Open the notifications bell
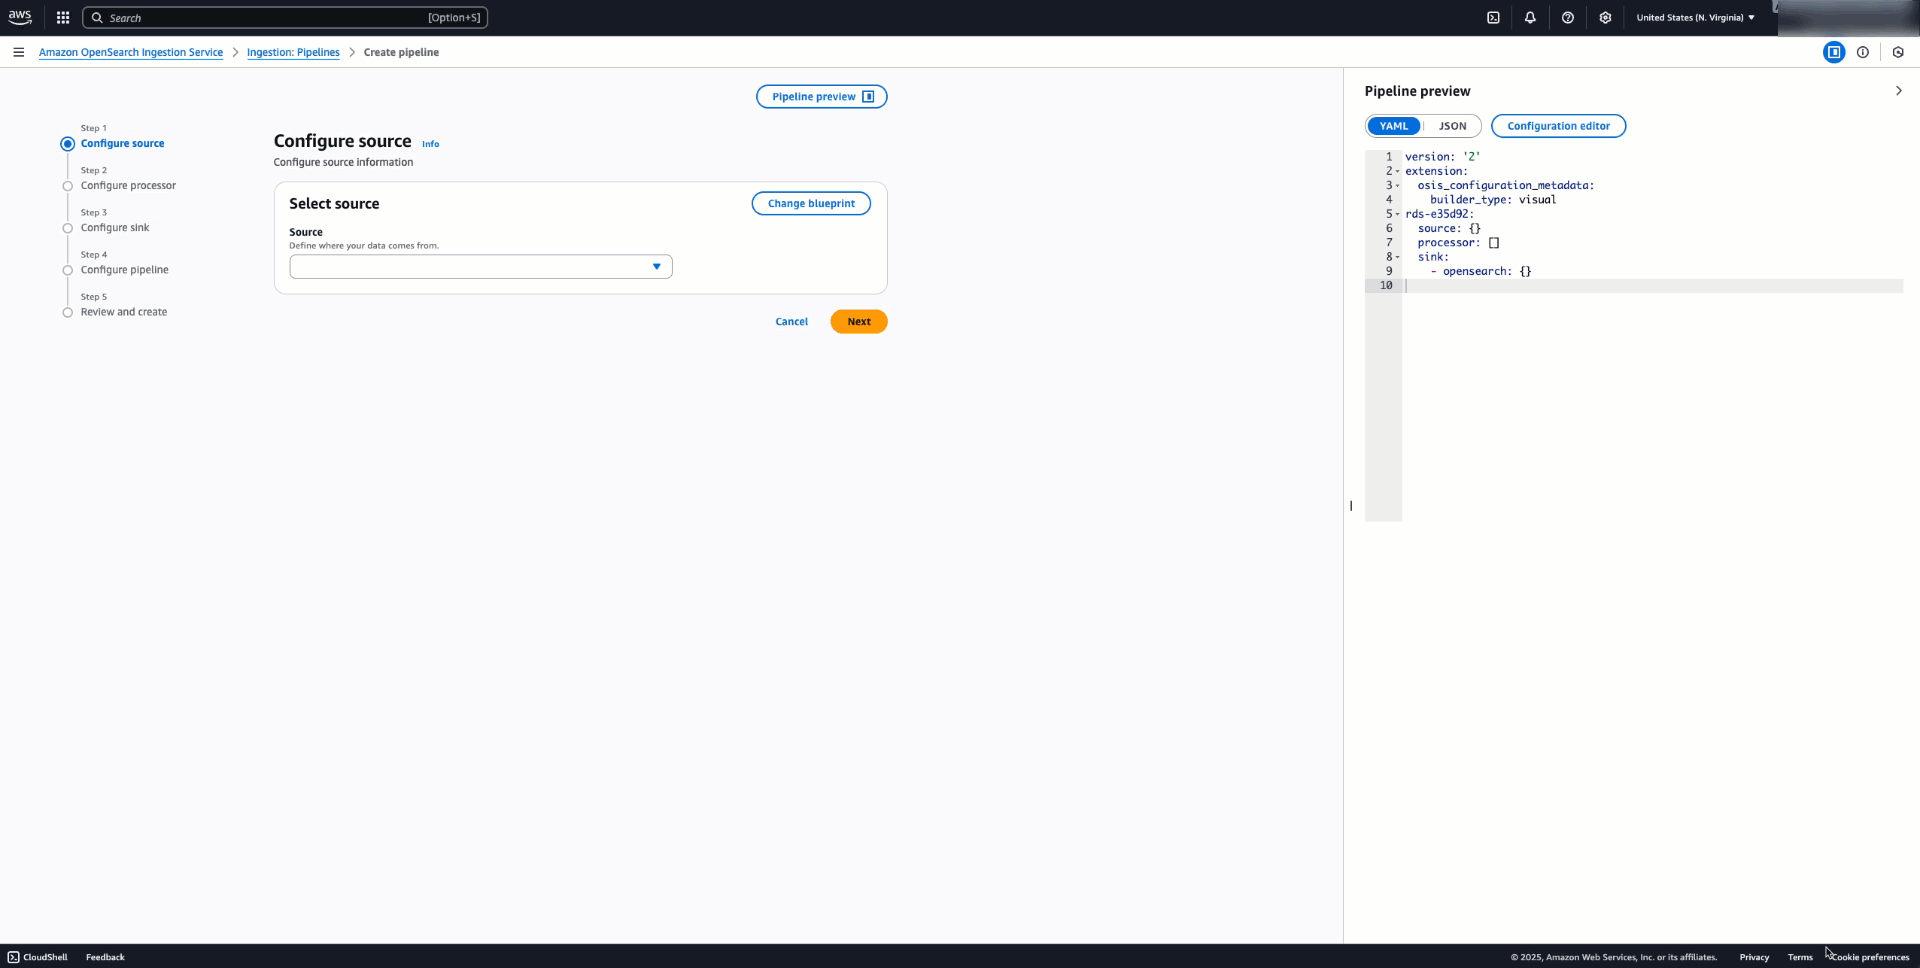 [1530, 18]
